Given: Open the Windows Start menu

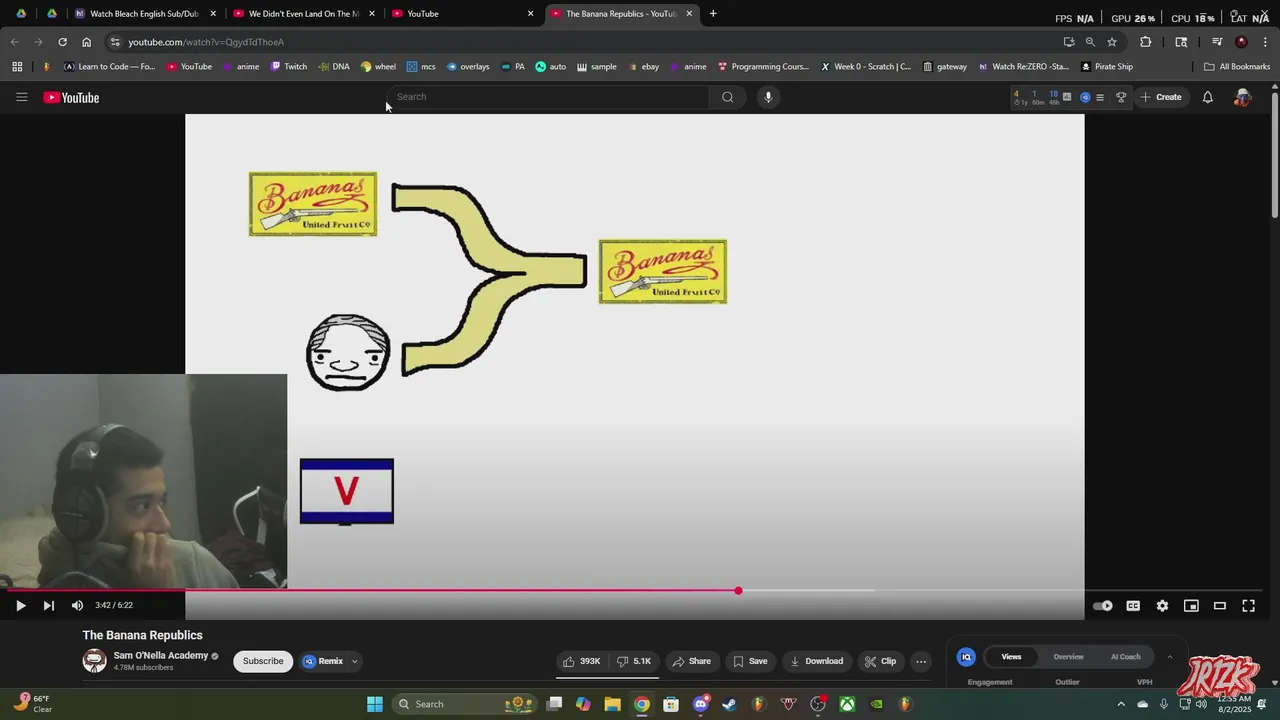Looking at the screenshot, I should 375,704.
